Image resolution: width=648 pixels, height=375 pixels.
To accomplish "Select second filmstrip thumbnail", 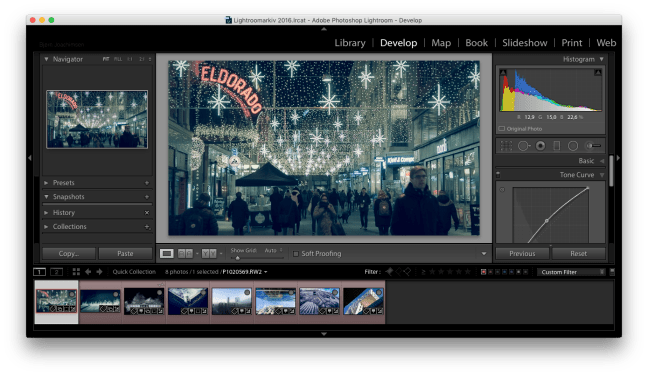I will (x=100, y=301).
